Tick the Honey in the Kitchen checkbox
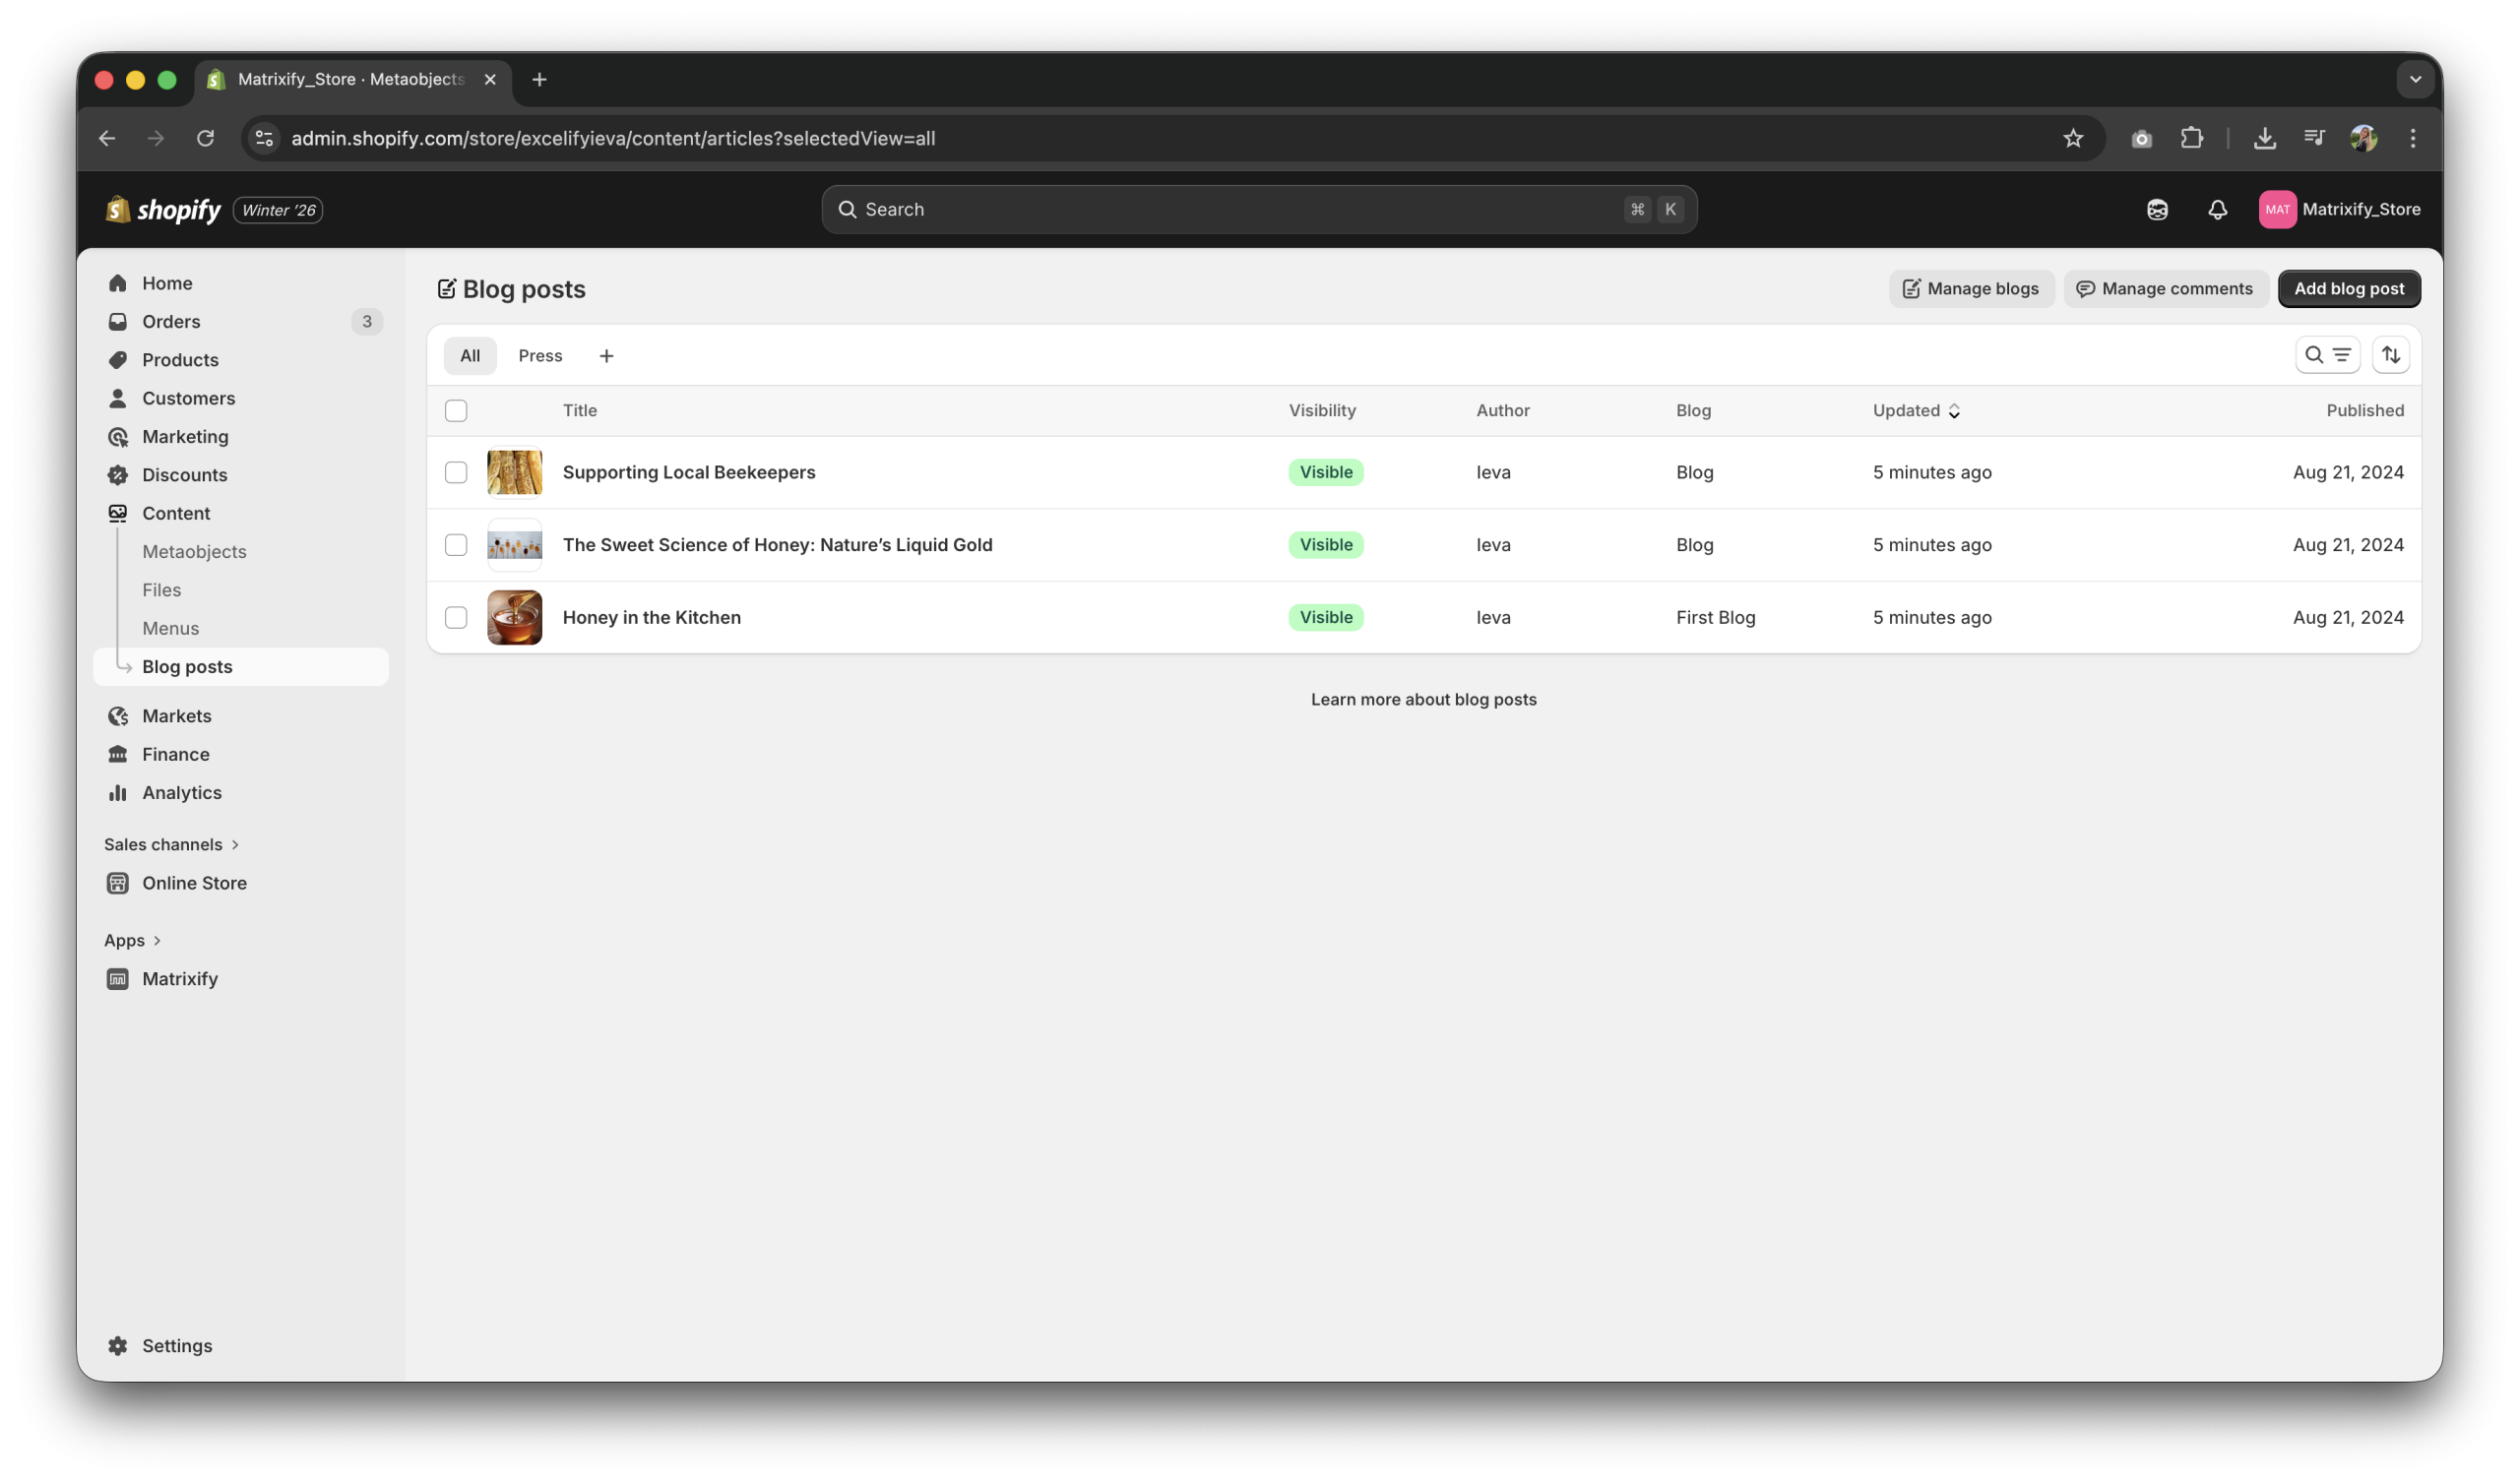 (x=456, y=617)
